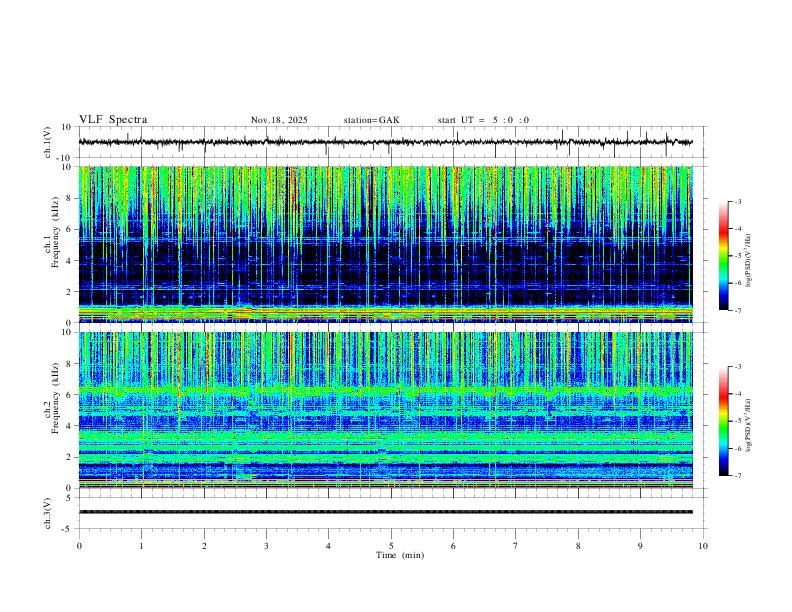Click the "ch.3(V)" axis label

tap(48, 514)
